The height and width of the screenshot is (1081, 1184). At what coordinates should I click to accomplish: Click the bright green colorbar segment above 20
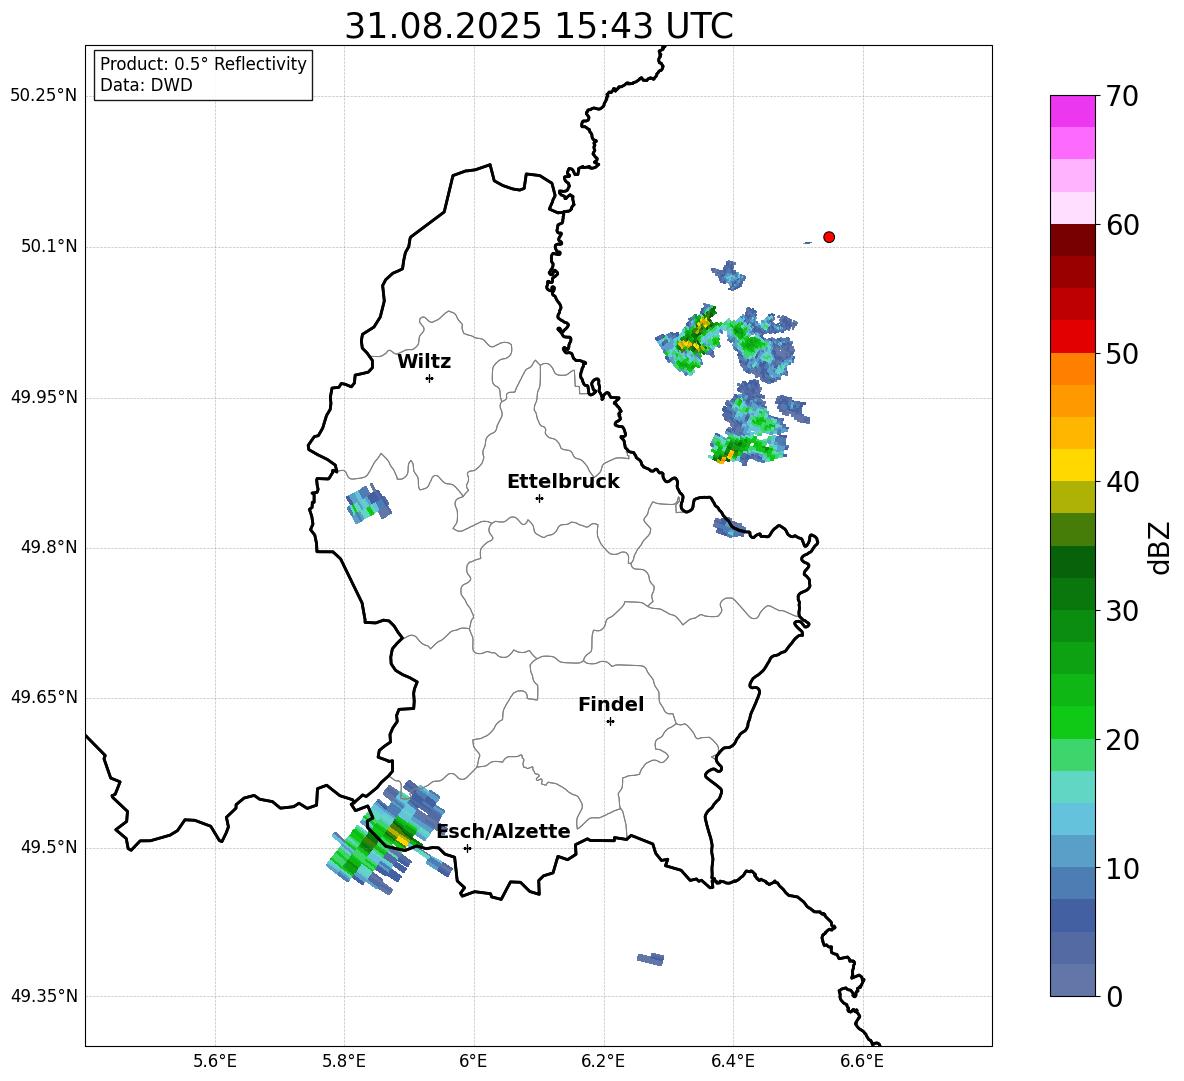(x=1072, y=722)
